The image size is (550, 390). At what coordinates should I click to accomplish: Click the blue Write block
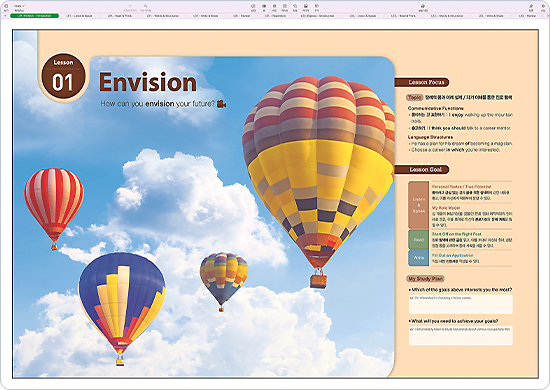point(418,258)
